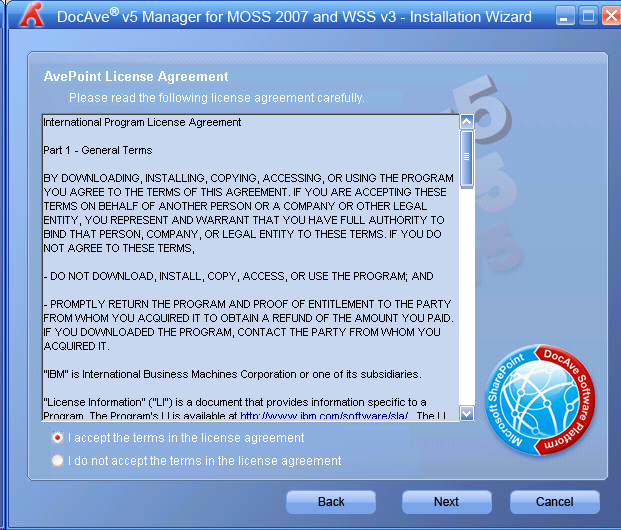Image resolution: width=621 pixels, height=530 pixels.
Task: Maximize the Installation Wizard window
Action: click(589, 15)
